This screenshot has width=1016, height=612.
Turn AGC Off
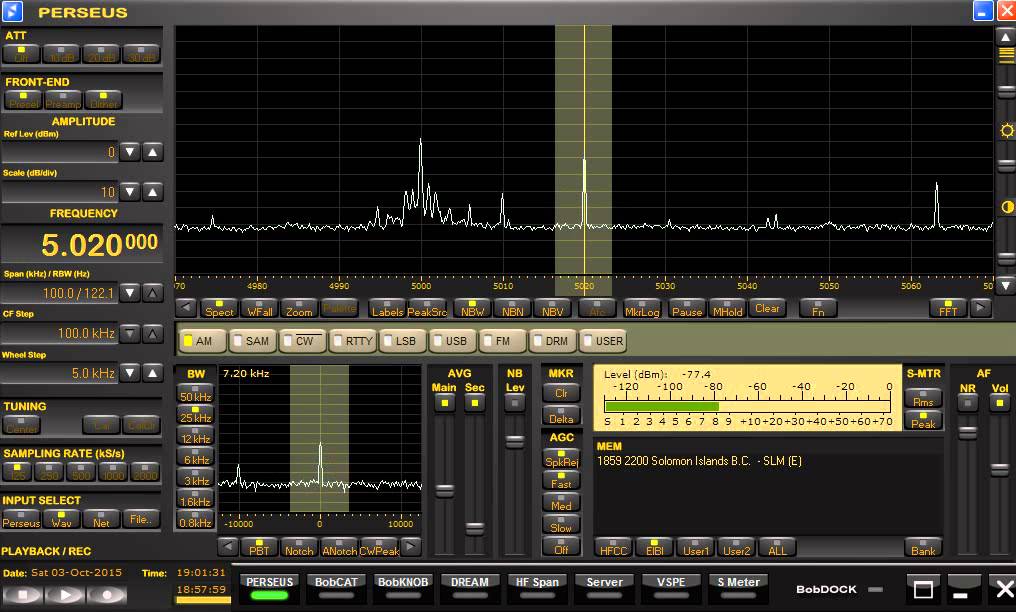(561, 547)
